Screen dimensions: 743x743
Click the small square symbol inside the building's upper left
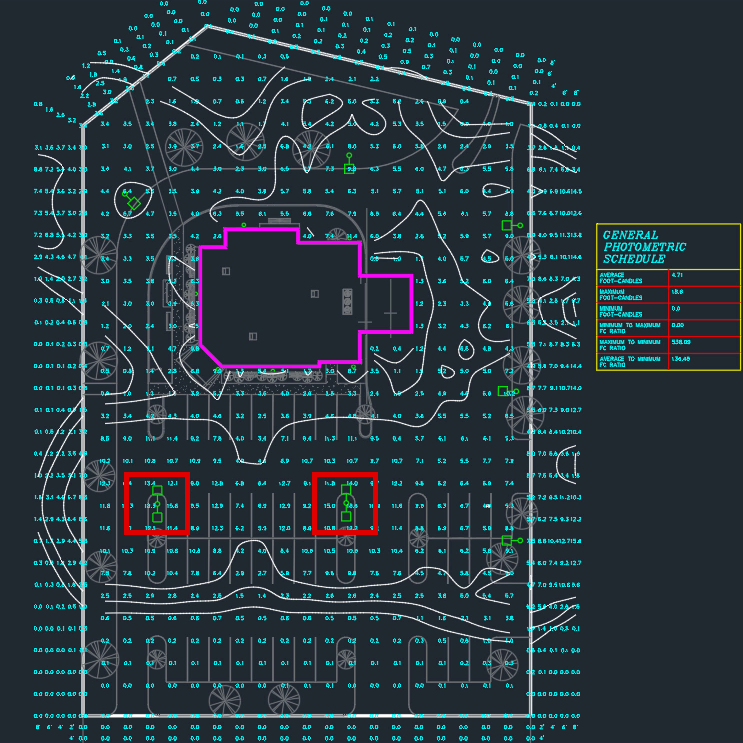(x=226, y=271)
